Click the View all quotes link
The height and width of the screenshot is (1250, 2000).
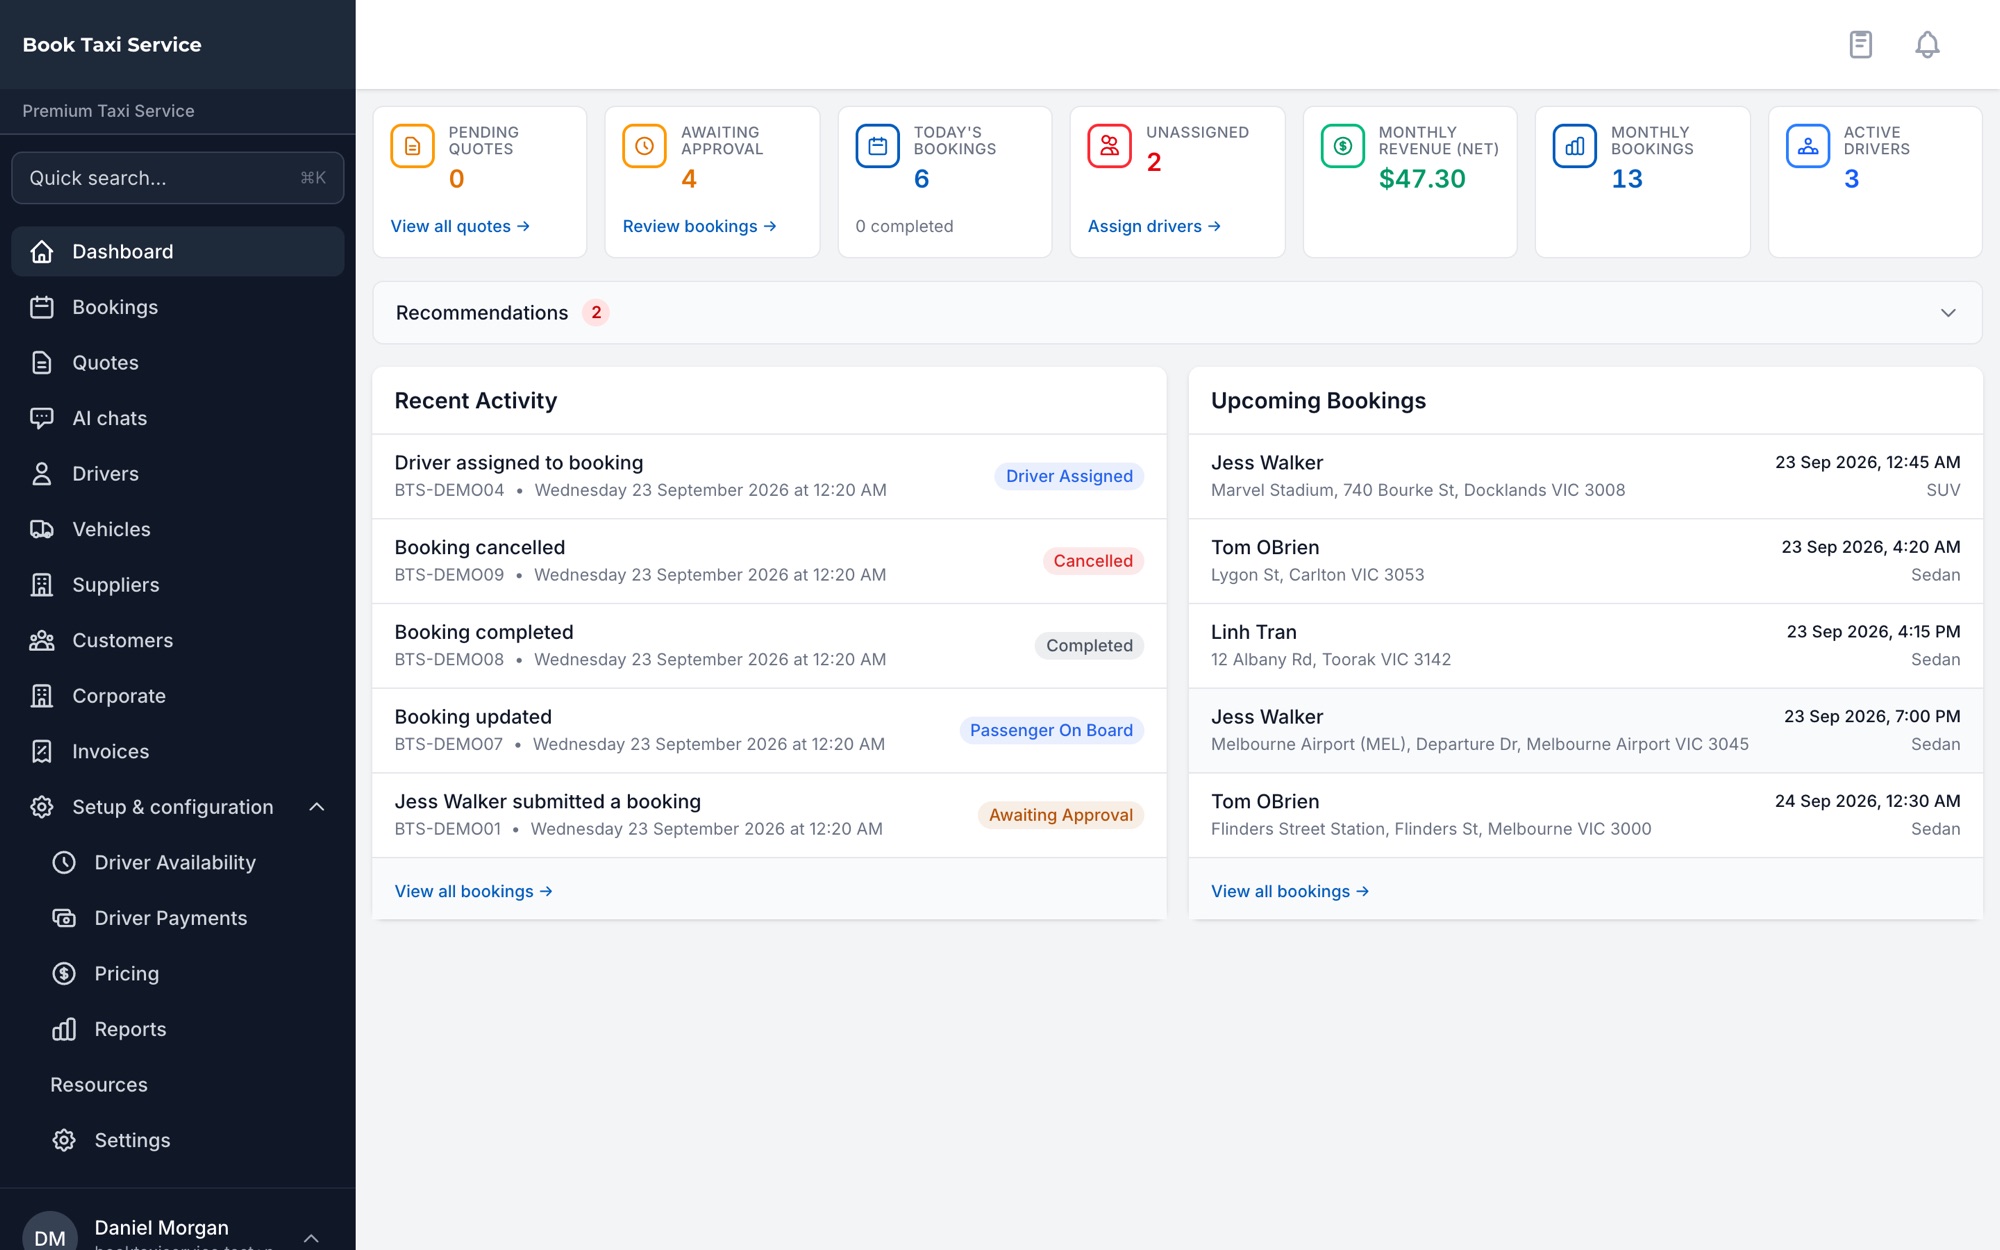pos(460,226)
